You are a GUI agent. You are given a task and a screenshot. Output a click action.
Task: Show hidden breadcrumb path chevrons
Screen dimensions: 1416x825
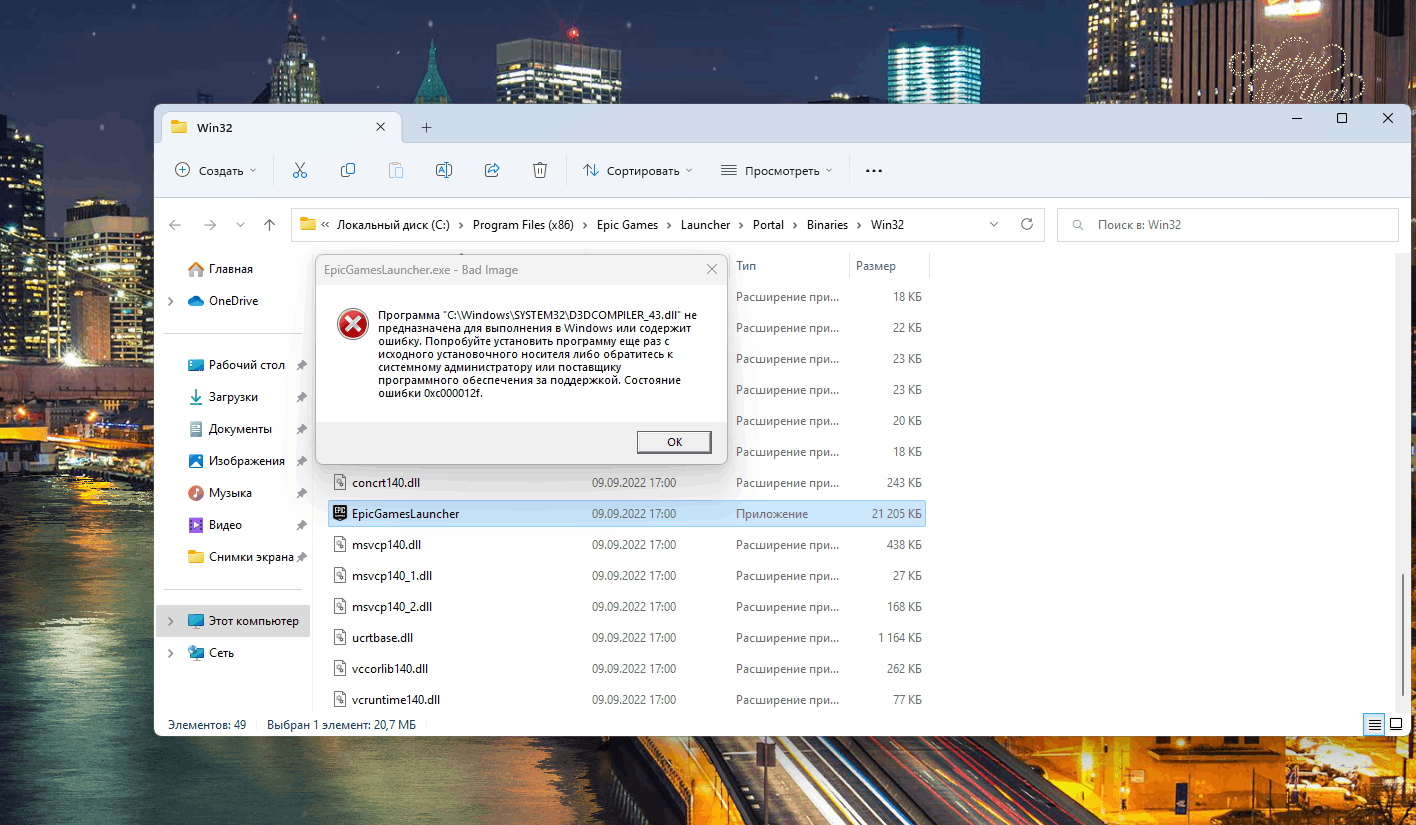[x=325, y=225]
